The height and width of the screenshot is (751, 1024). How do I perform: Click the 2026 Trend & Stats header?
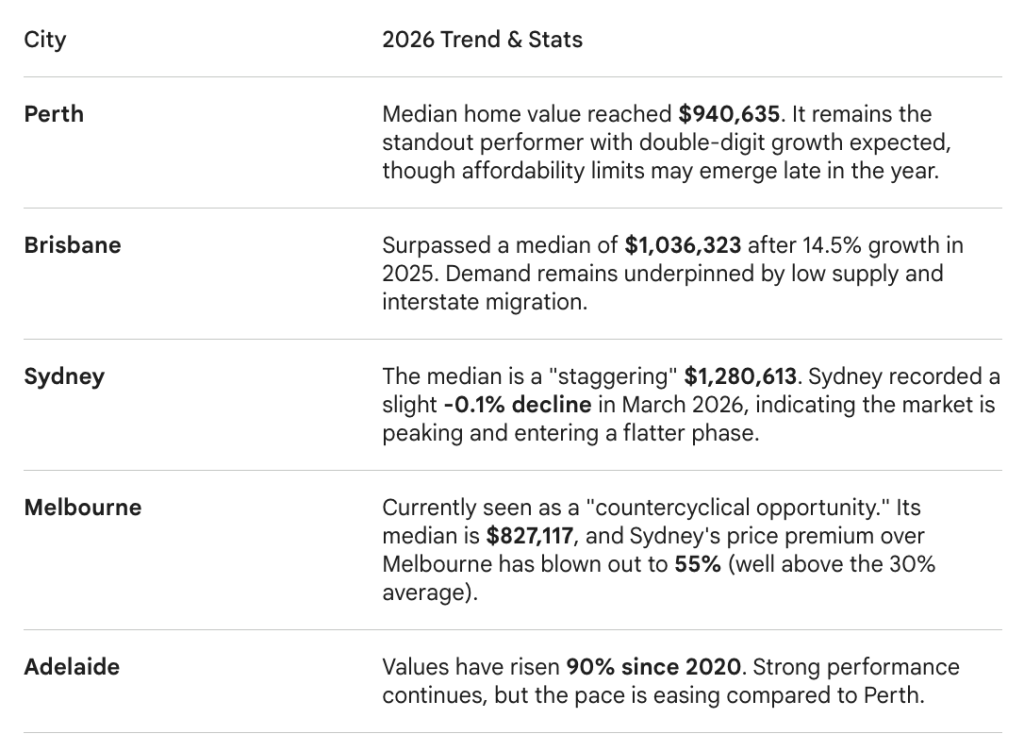(x=482, y=41)
